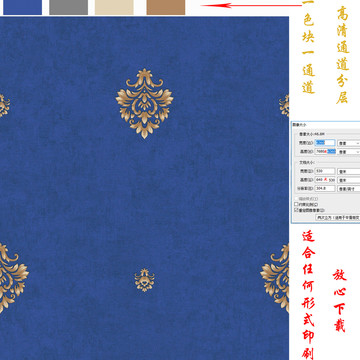Open the pixel width unit dropdown

(349, 143)
